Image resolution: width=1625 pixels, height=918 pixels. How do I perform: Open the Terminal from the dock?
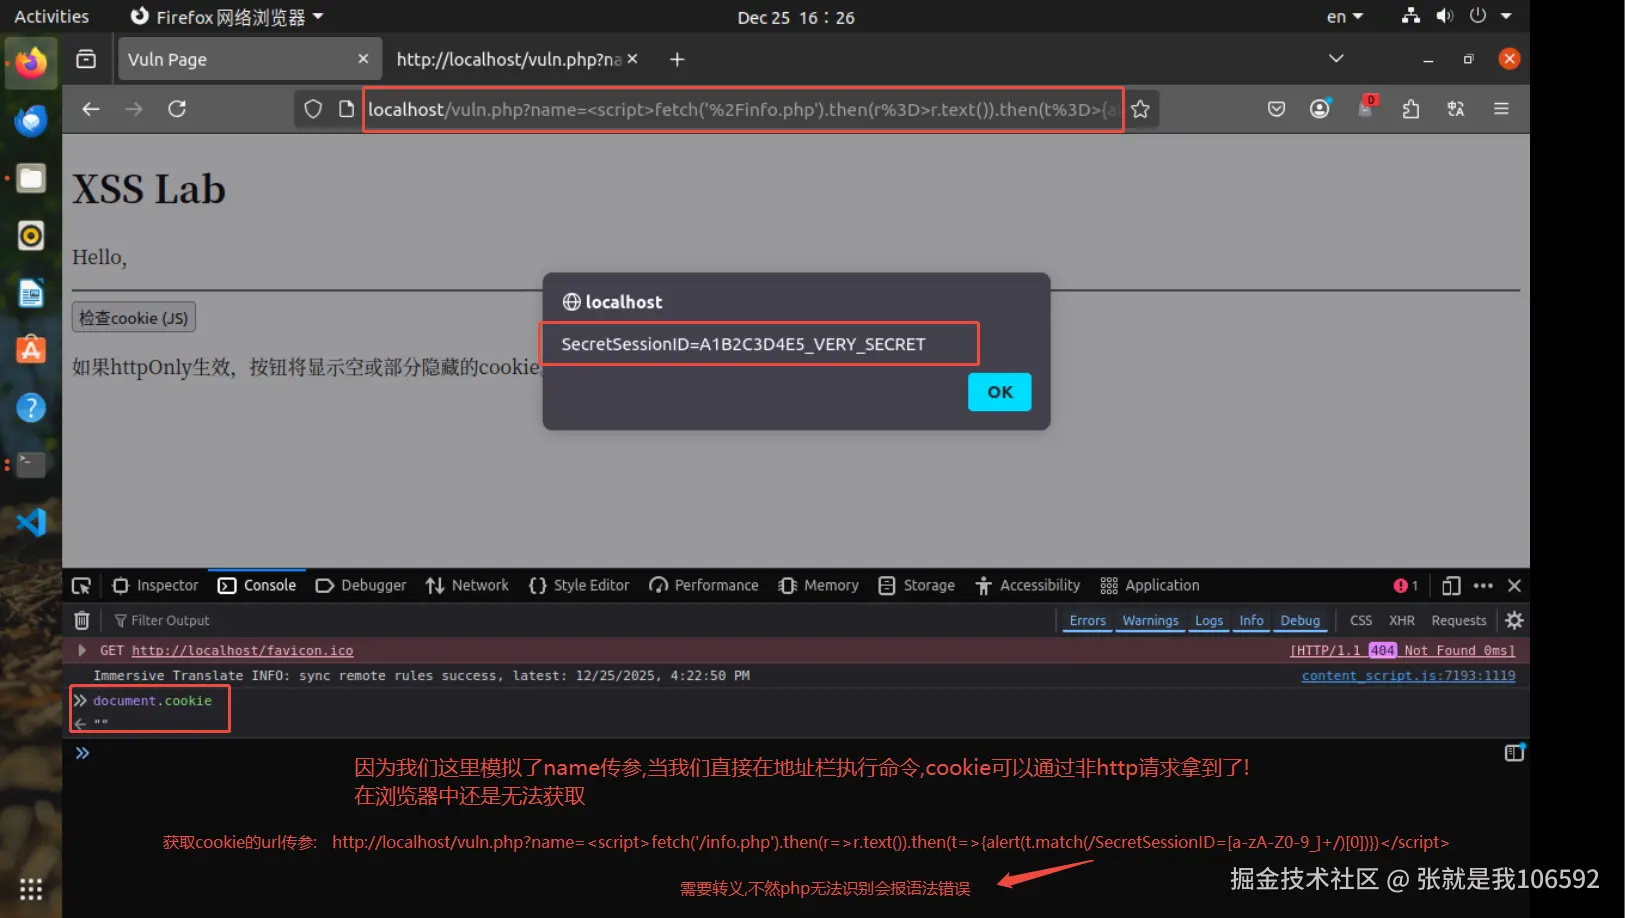(x=31, y=464)
